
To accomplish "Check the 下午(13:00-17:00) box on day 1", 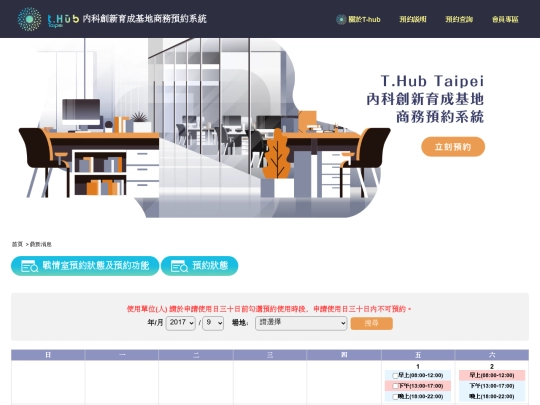I will (x=395, y=386).
